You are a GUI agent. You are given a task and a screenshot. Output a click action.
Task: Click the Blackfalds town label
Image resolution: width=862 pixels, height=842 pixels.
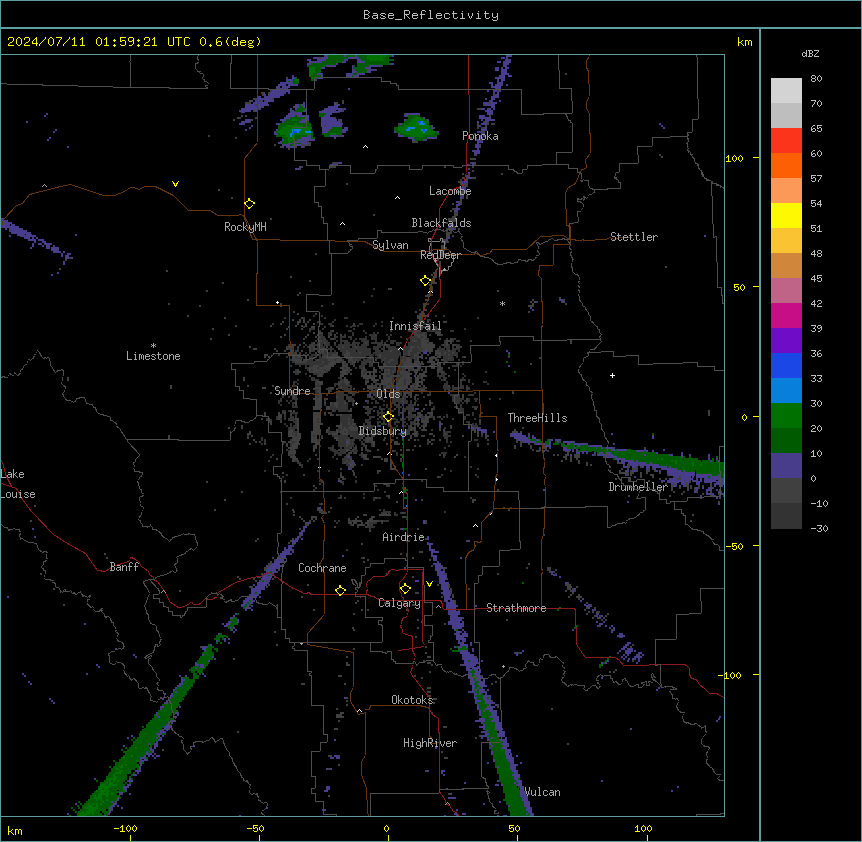click(441, 223)
